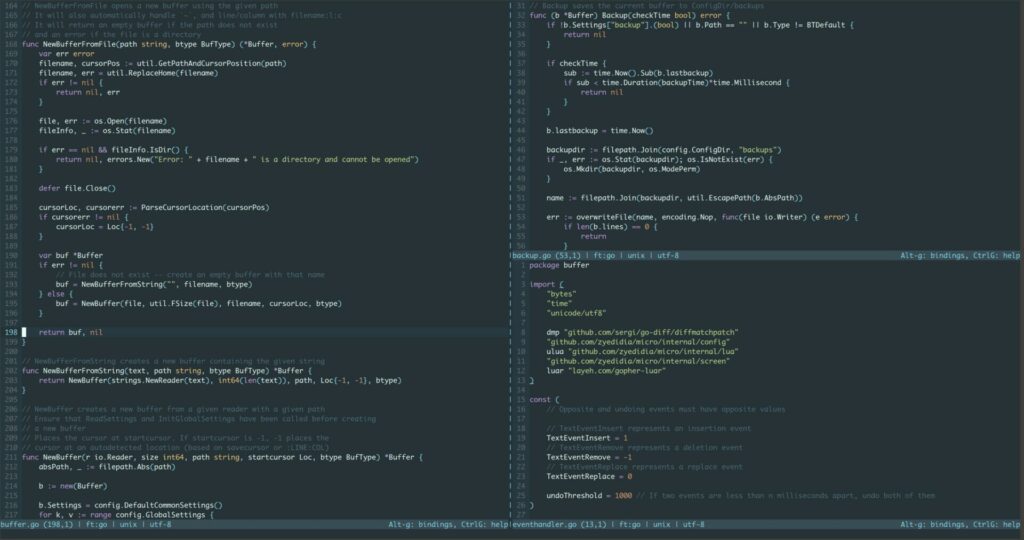Click the micro/internal/config import line
This screenshot has width=1024, height=540.
[x=638, y=342]
